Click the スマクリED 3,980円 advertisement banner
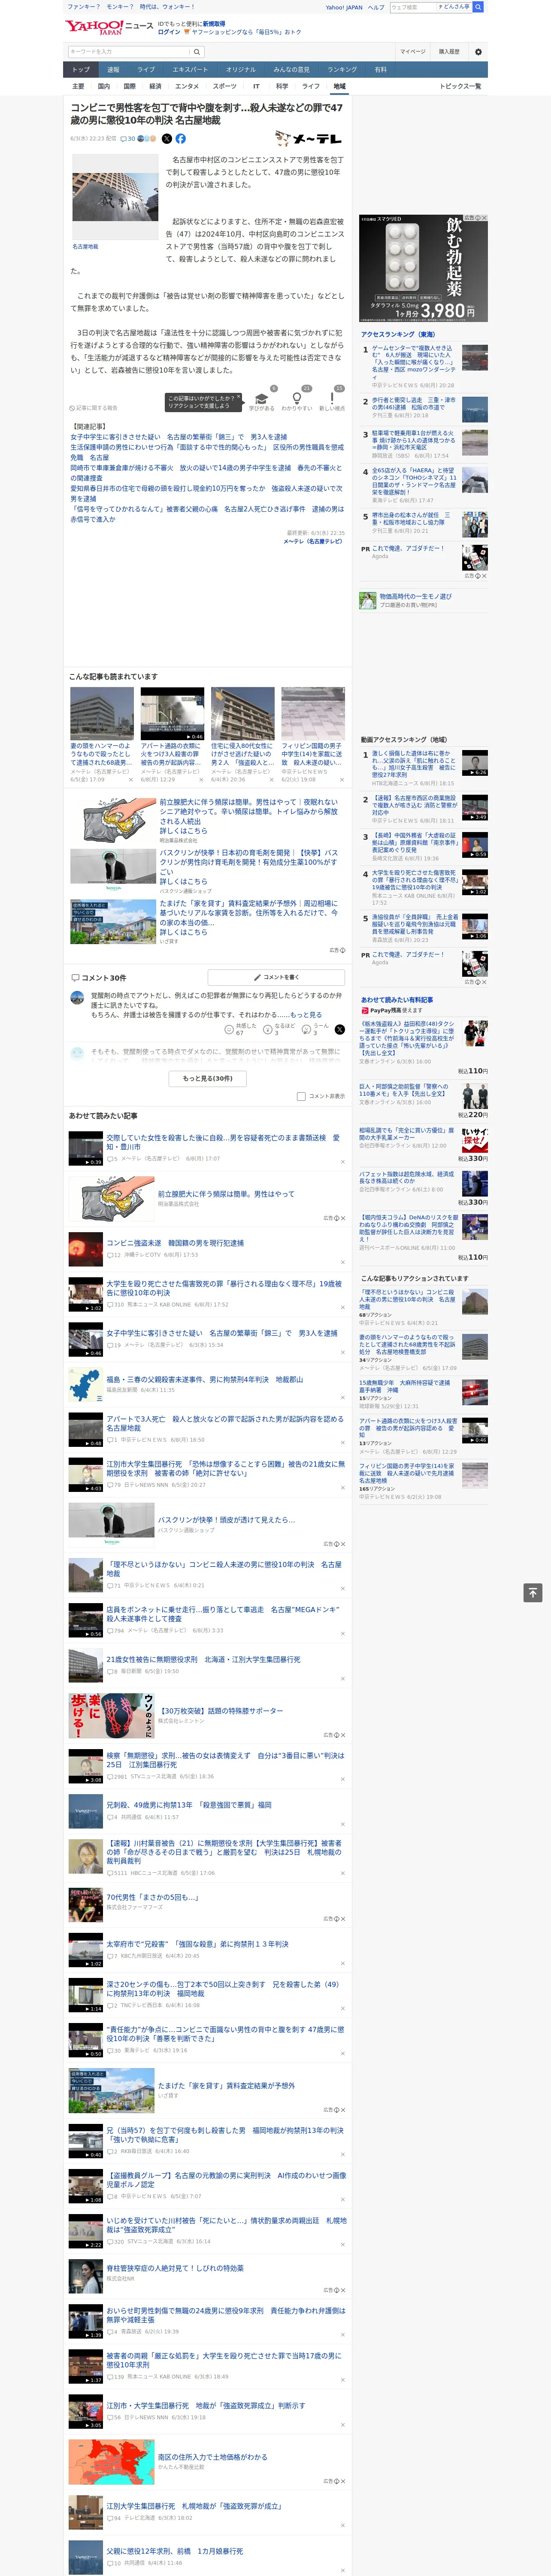Viewport: 551px width, 2576px height. pyautogui.click(x=423, y=268)
